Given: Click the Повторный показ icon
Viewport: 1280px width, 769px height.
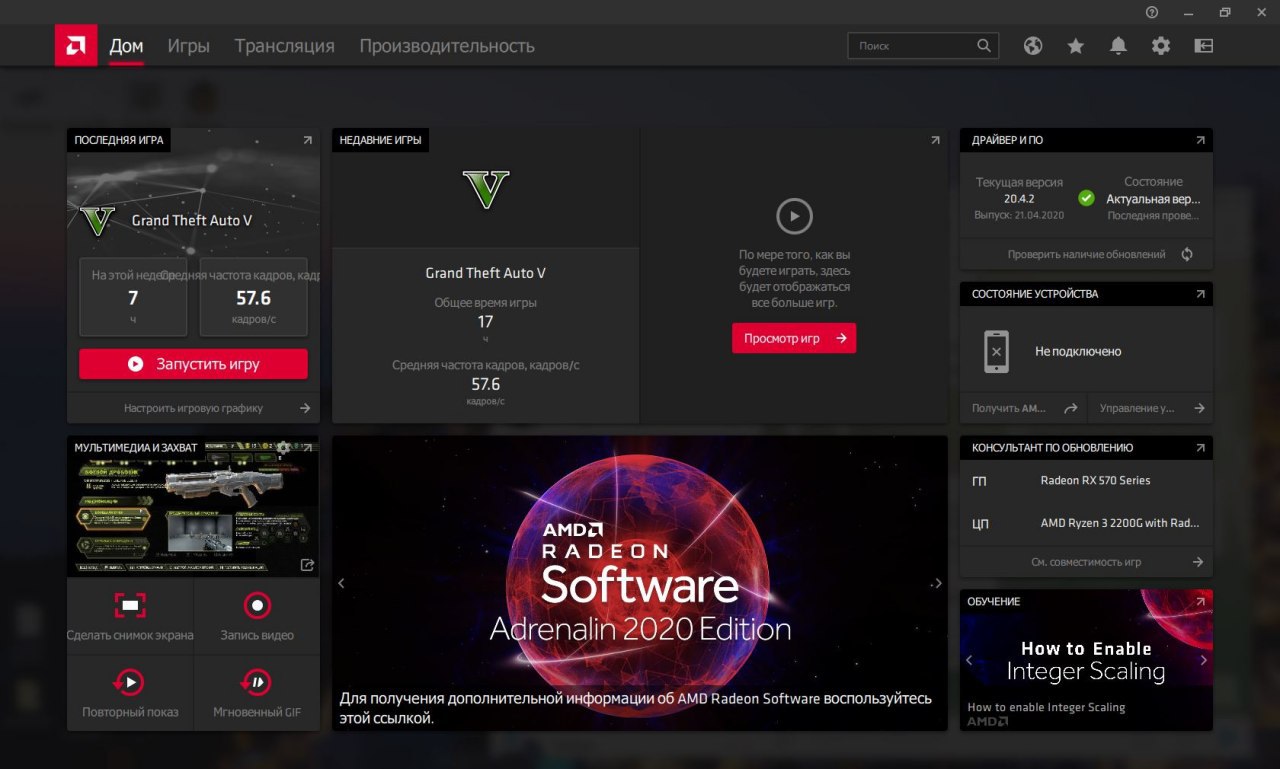Looking at the screenshot, I should (130, 683).
